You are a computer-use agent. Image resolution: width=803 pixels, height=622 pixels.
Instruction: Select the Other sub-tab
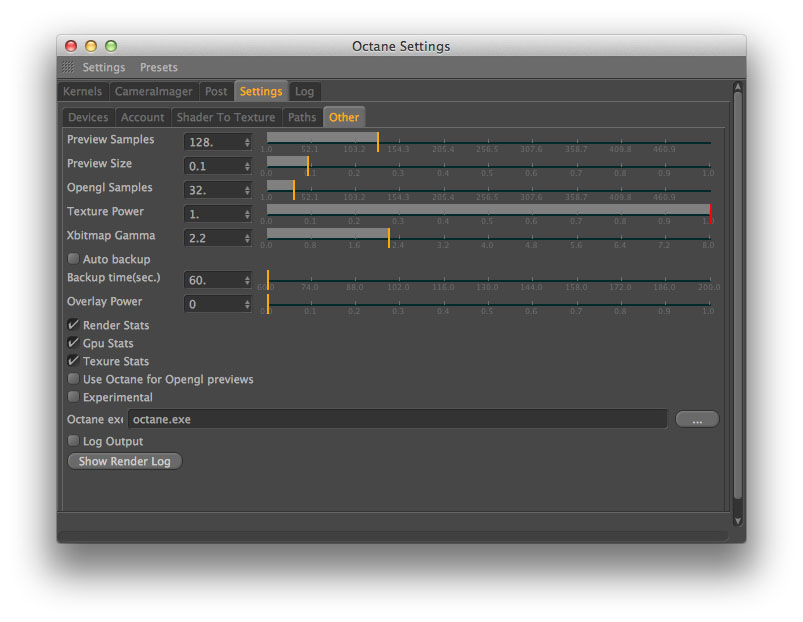pos(344,118)
